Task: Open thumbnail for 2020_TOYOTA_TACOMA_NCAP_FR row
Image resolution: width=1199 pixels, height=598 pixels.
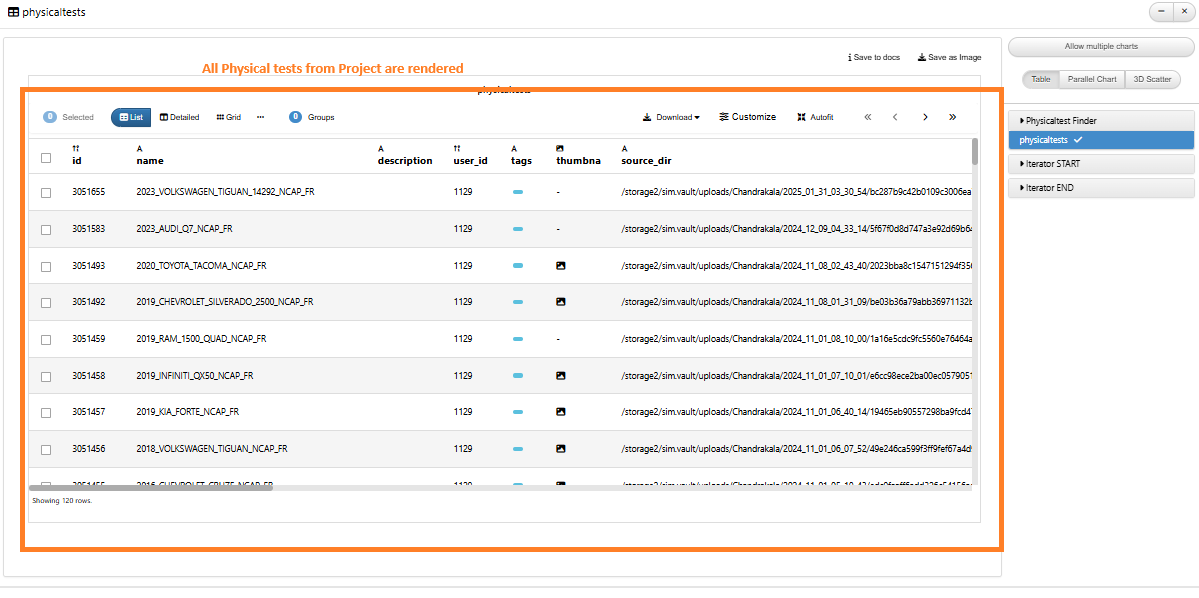Action: pos(561,266)
